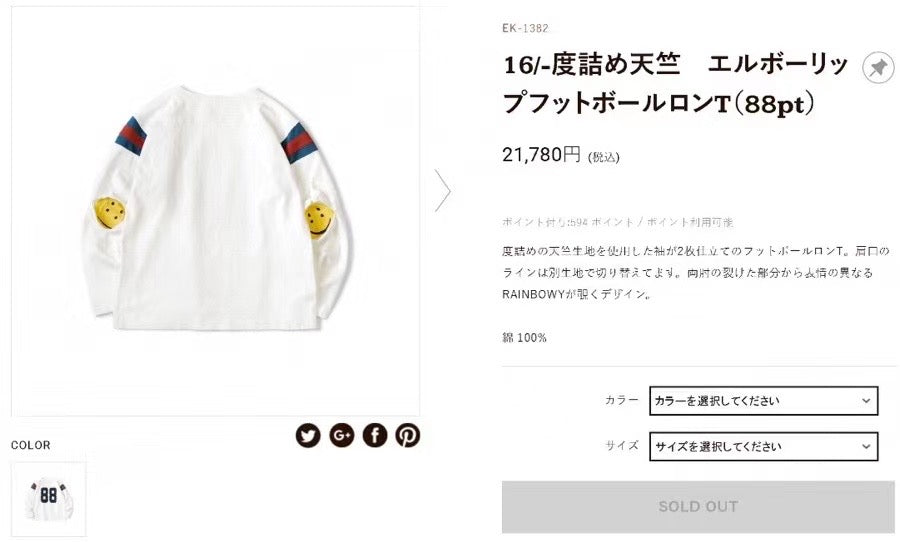Image resolution: width=900 pixels, height=542 pixels.
Task: Click the 綿 100% material text
Action: tap(524, 338)
